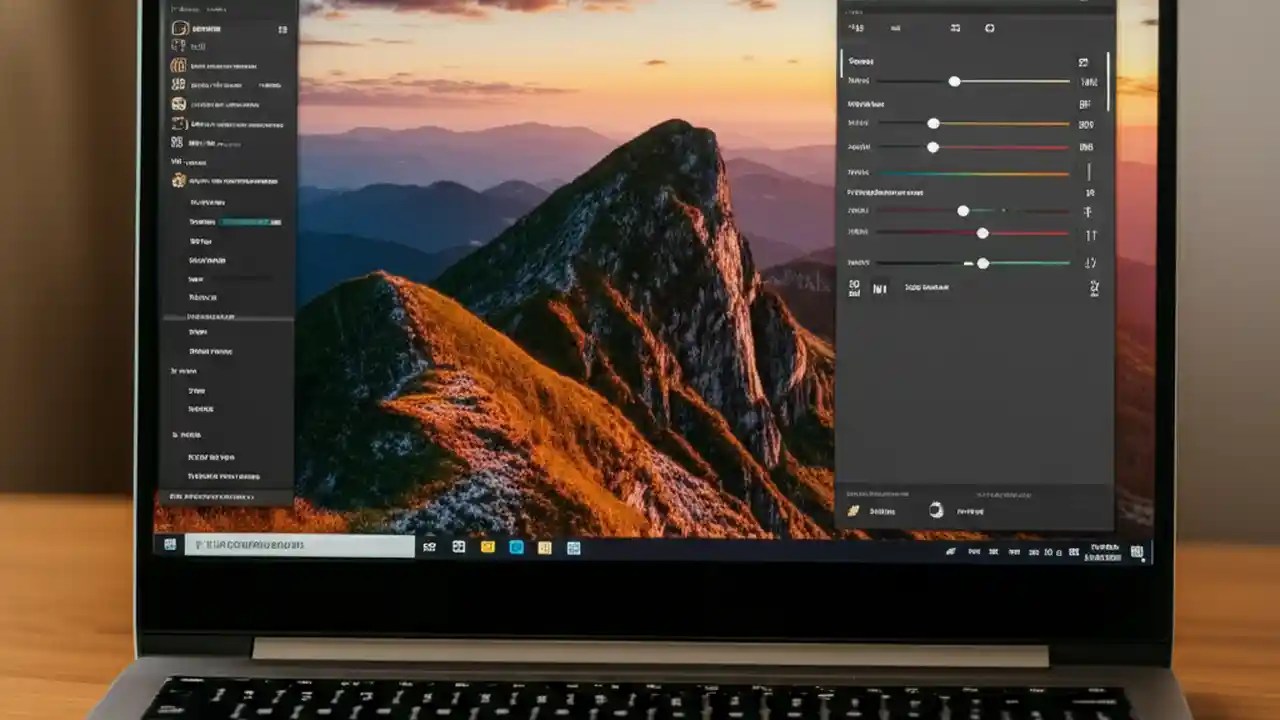
Task: Click the moon icon at the bottom of the adjustments panel
Action: coord(937,511)
